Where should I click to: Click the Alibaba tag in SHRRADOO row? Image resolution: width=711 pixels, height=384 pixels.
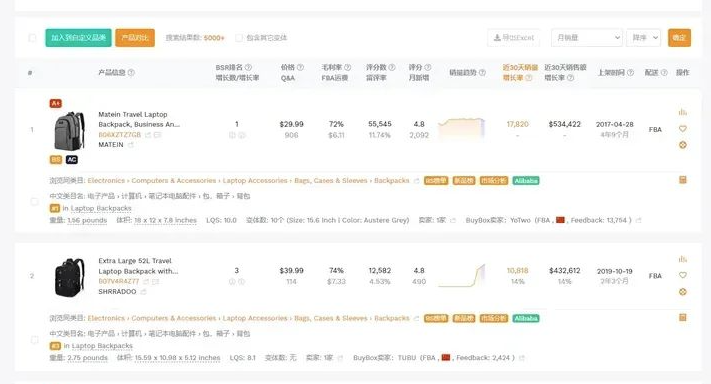coord(526,318)
